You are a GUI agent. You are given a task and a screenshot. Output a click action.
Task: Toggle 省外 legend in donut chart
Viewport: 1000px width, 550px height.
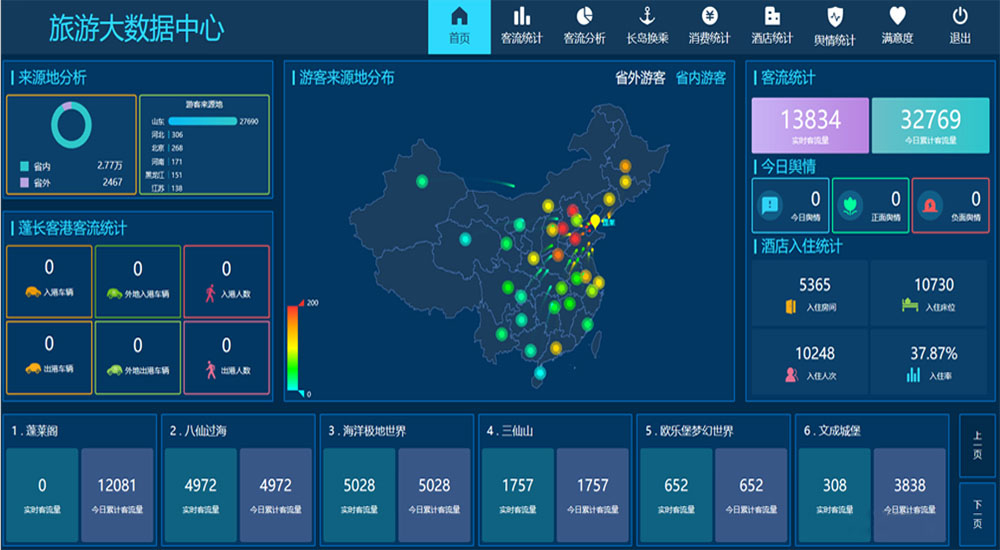click(x=35, y=182)
